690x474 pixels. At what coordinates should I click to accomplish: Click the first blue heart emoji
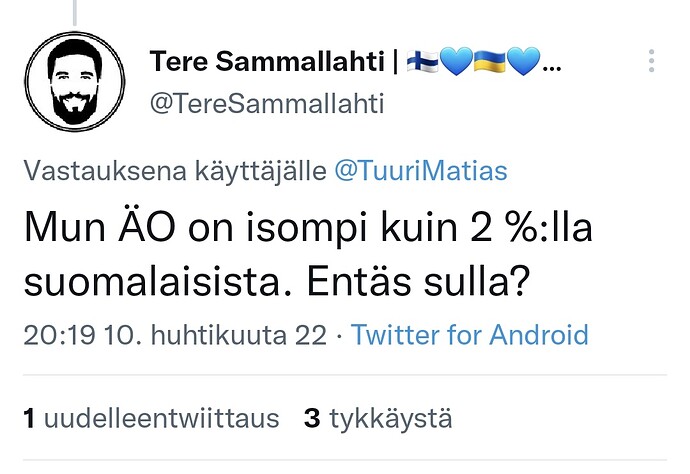click(456, 61)
